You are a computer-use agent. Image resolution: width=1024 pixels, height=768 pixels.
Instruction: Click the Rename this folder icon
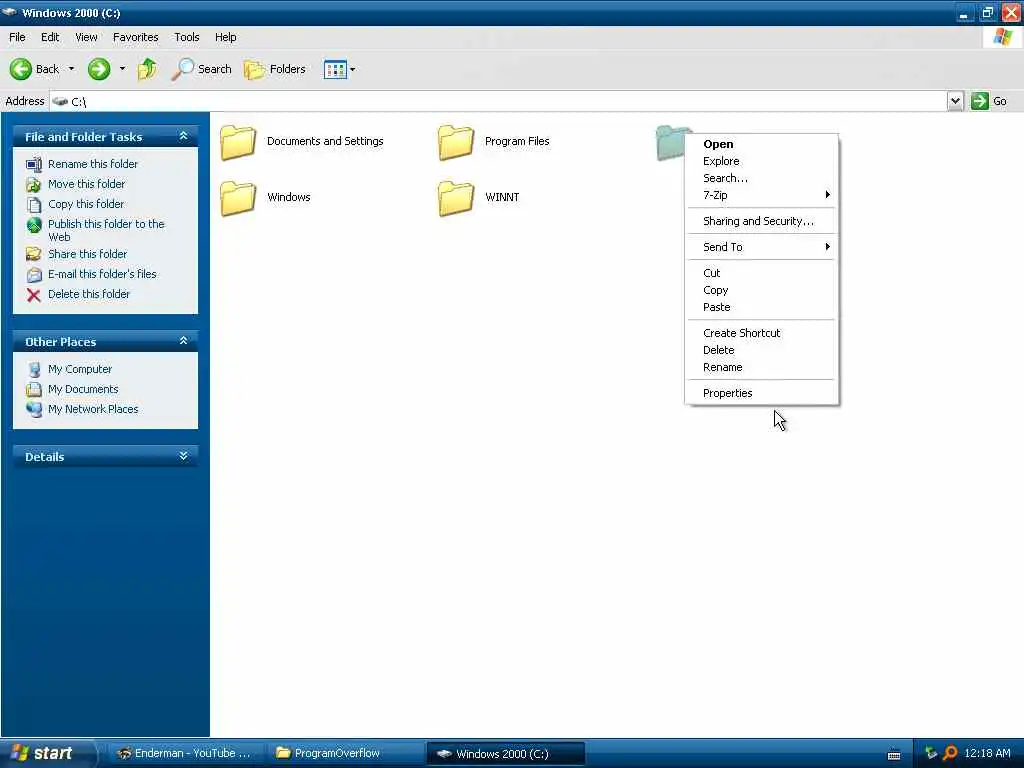coord(34,164)
